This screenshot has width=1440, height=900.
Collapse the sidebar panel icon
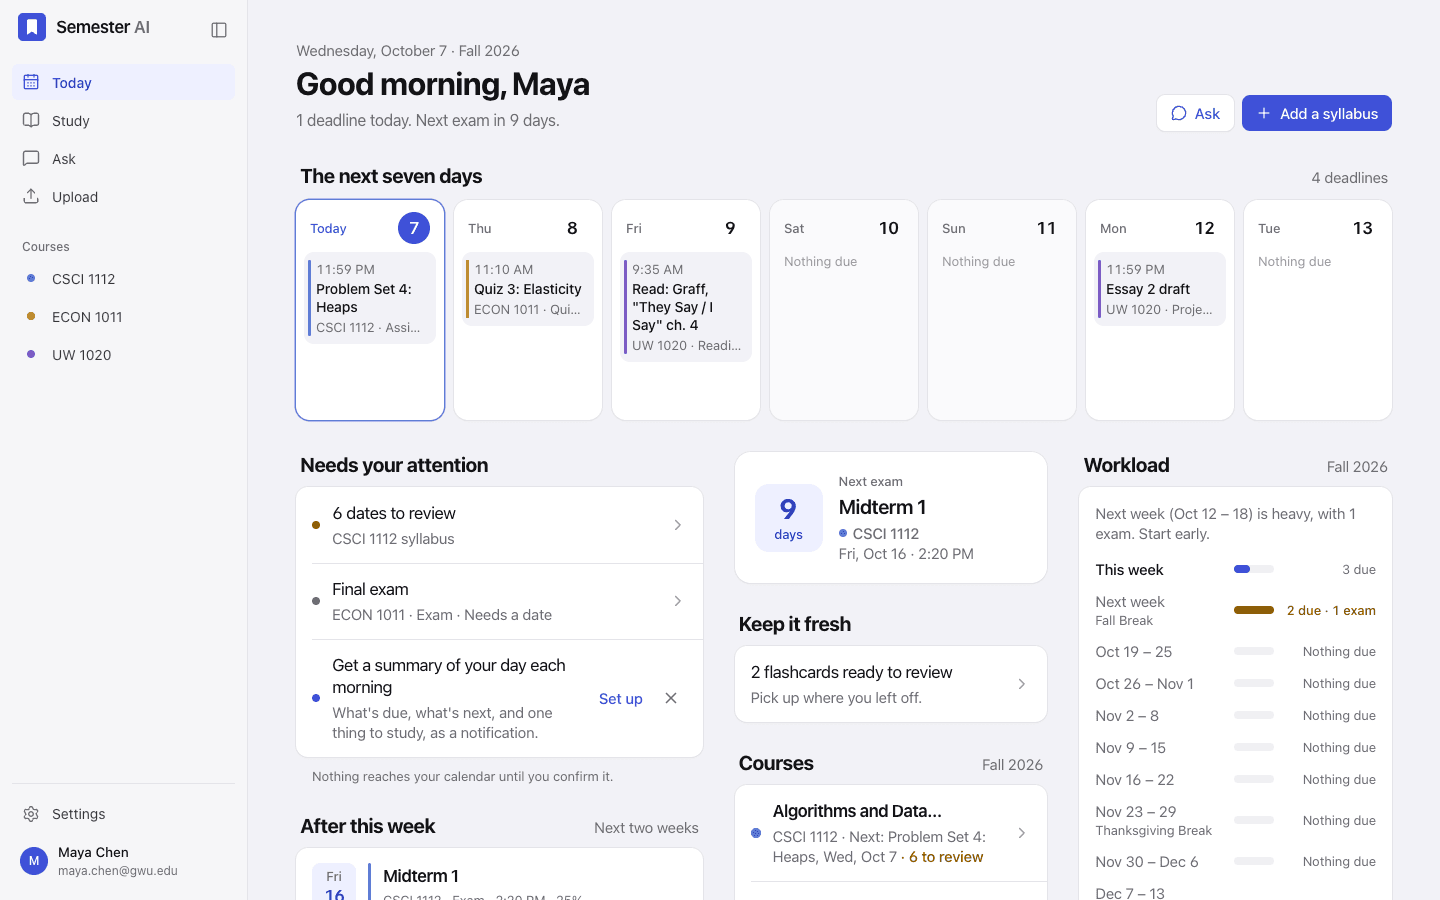tap(219, 30)
